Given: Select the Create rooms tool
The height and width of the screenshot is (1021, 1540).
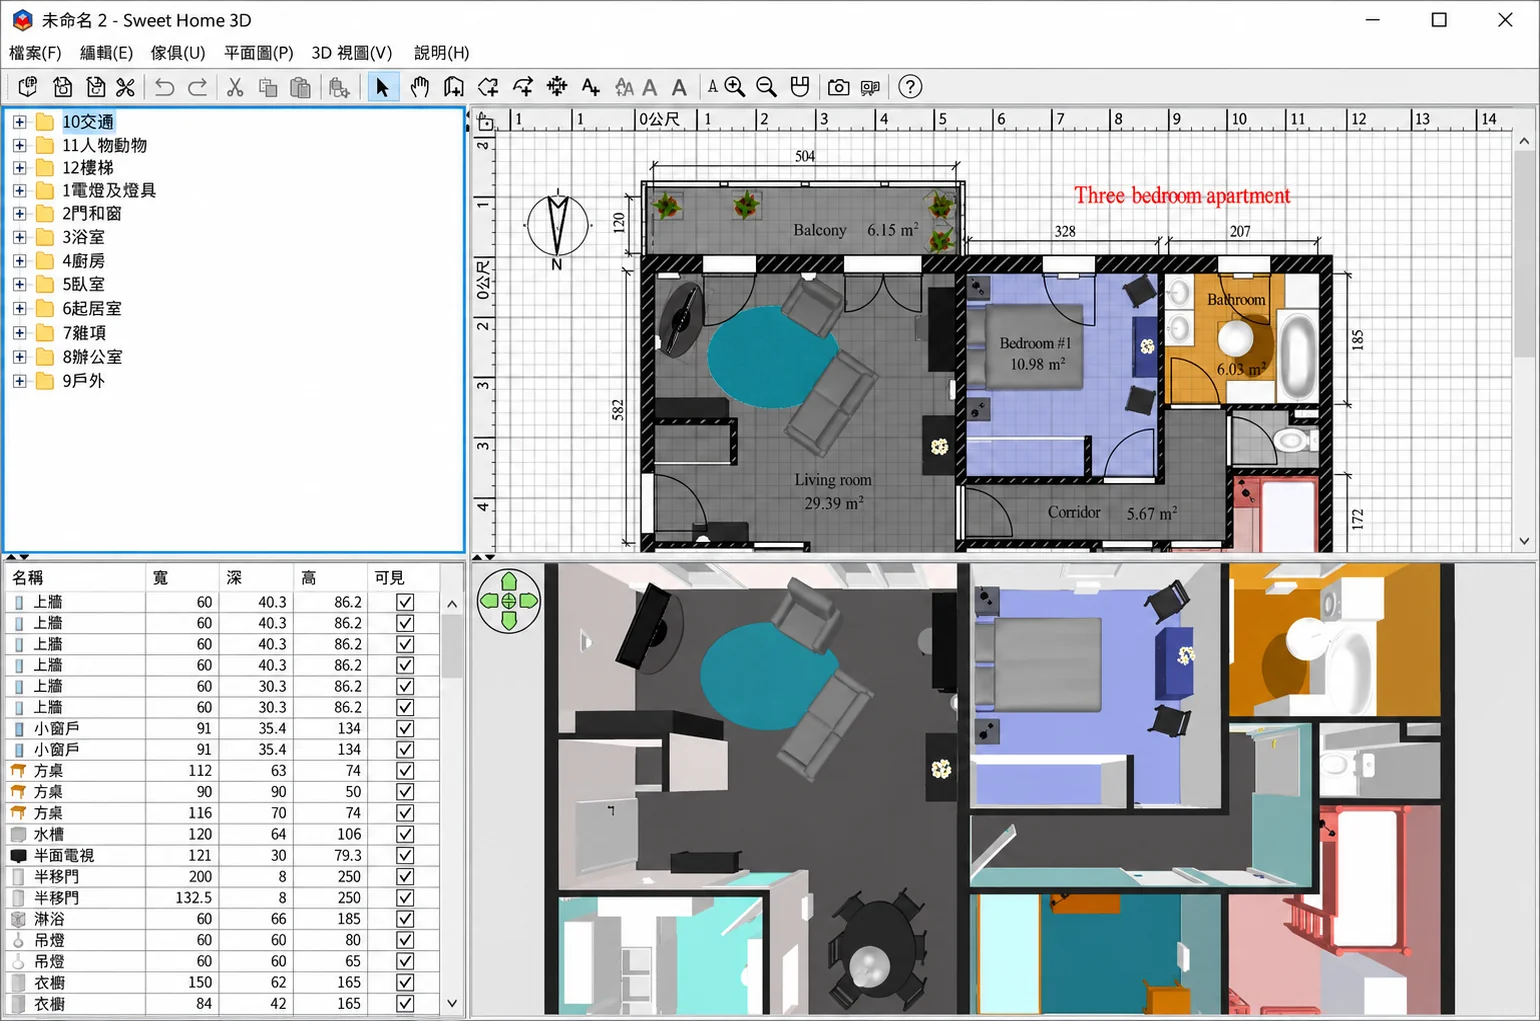Looking at the screenshot, I should tap(488, 87).
